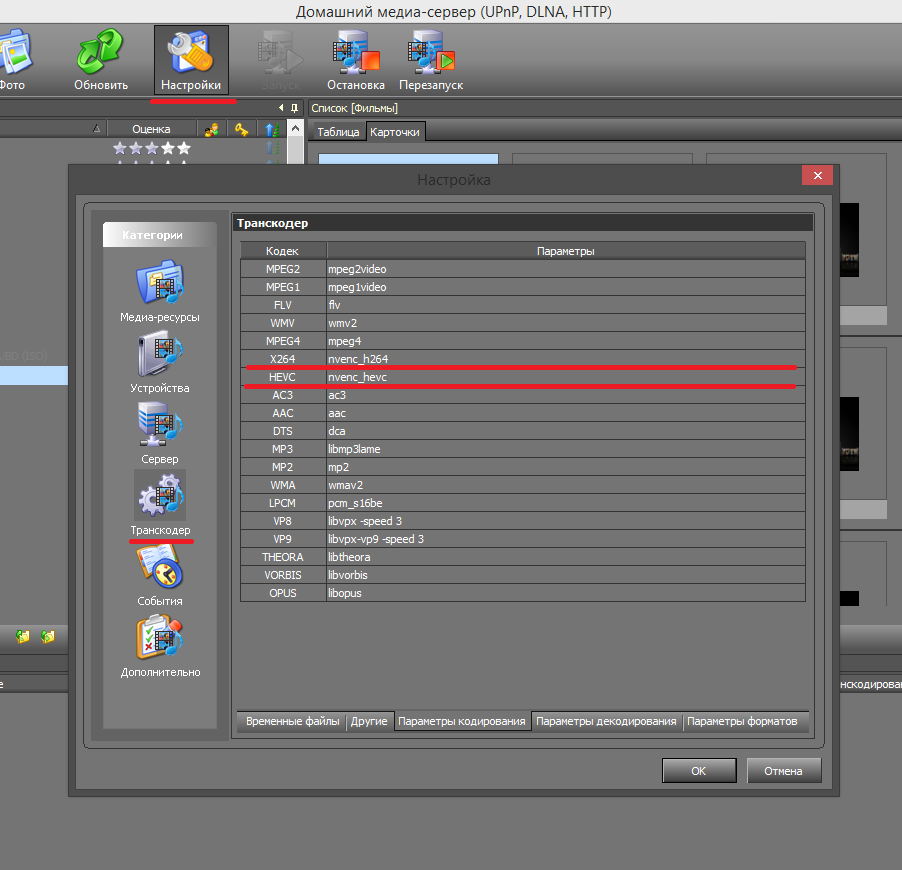
Task: Switch to the Временные файлы tab
Action: click(x=290, y=721)
